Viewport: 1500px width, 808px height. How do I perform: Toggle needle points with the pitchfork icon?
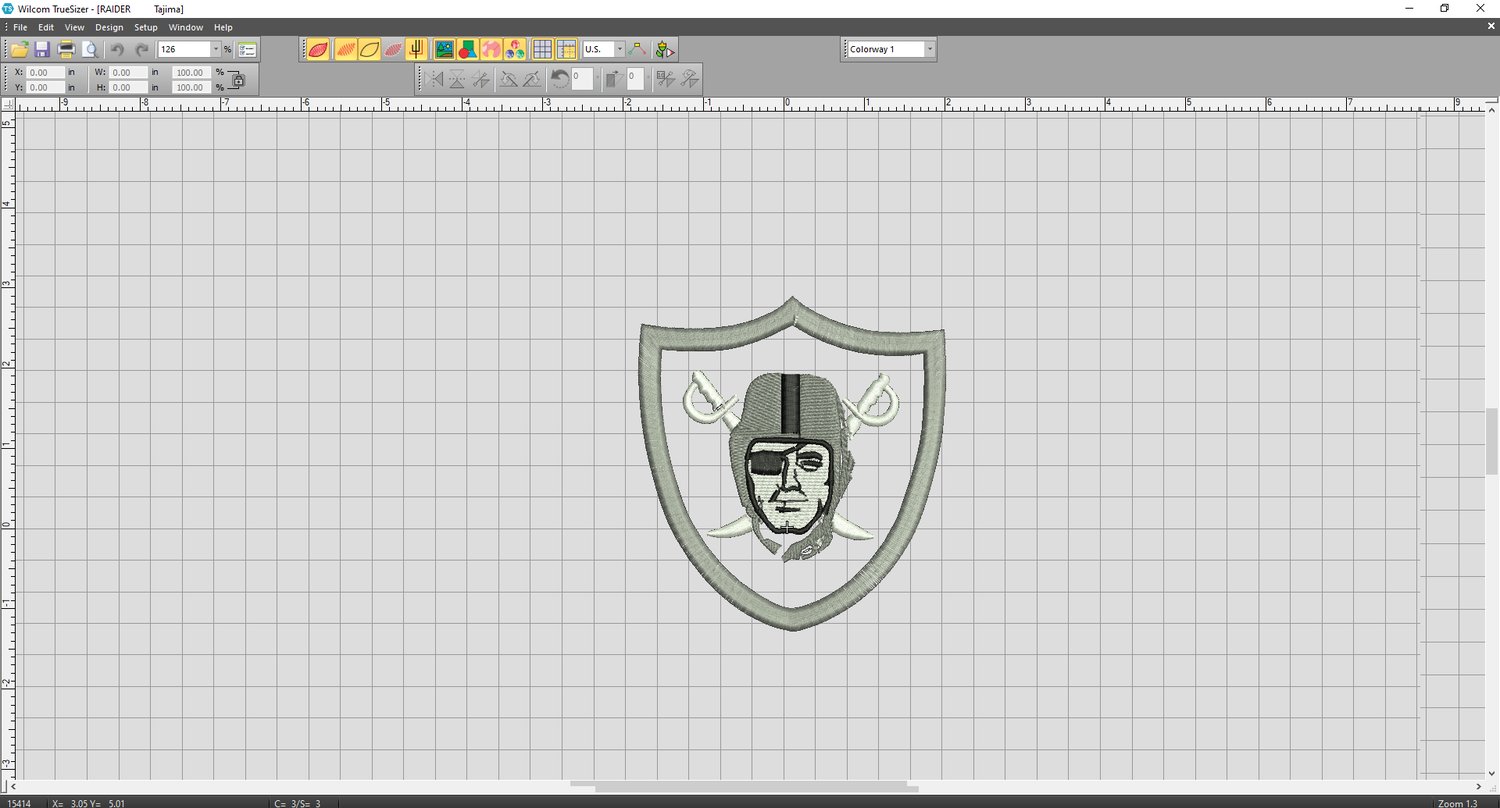point(417,49)
